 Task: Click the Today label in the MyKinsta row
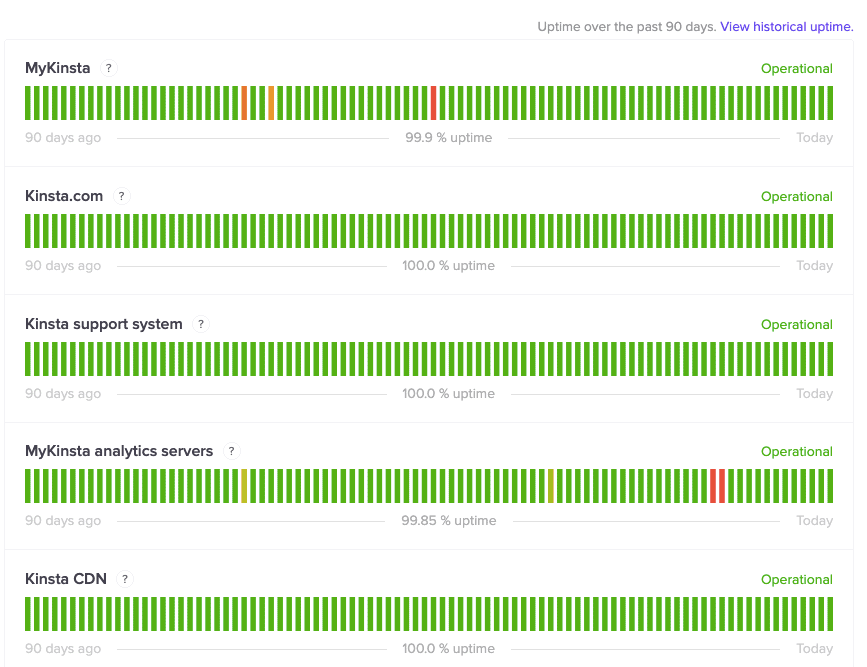tap(814, 137)
